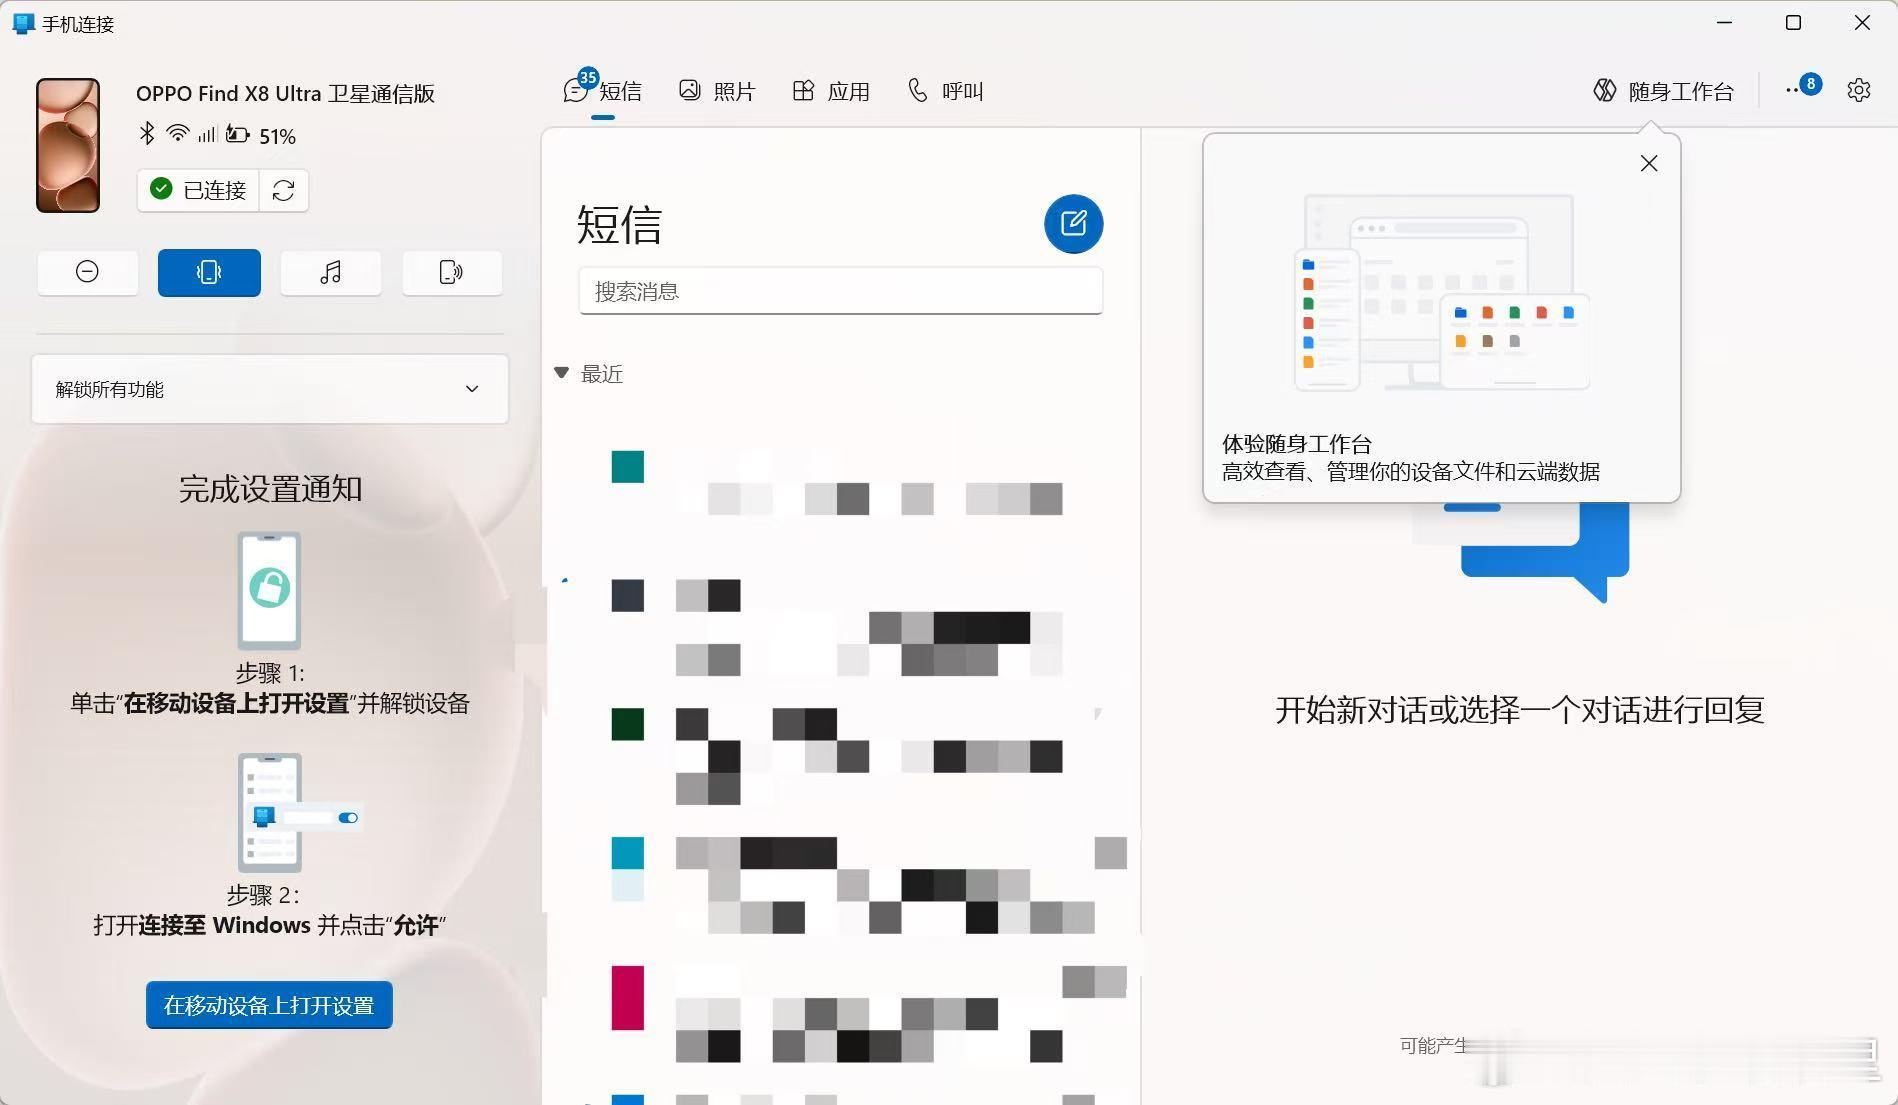Screen dimensions: 1898x1105
Task: Click the cellular signal bars icon
Action: pyautogui.click(x=207, y=134)
